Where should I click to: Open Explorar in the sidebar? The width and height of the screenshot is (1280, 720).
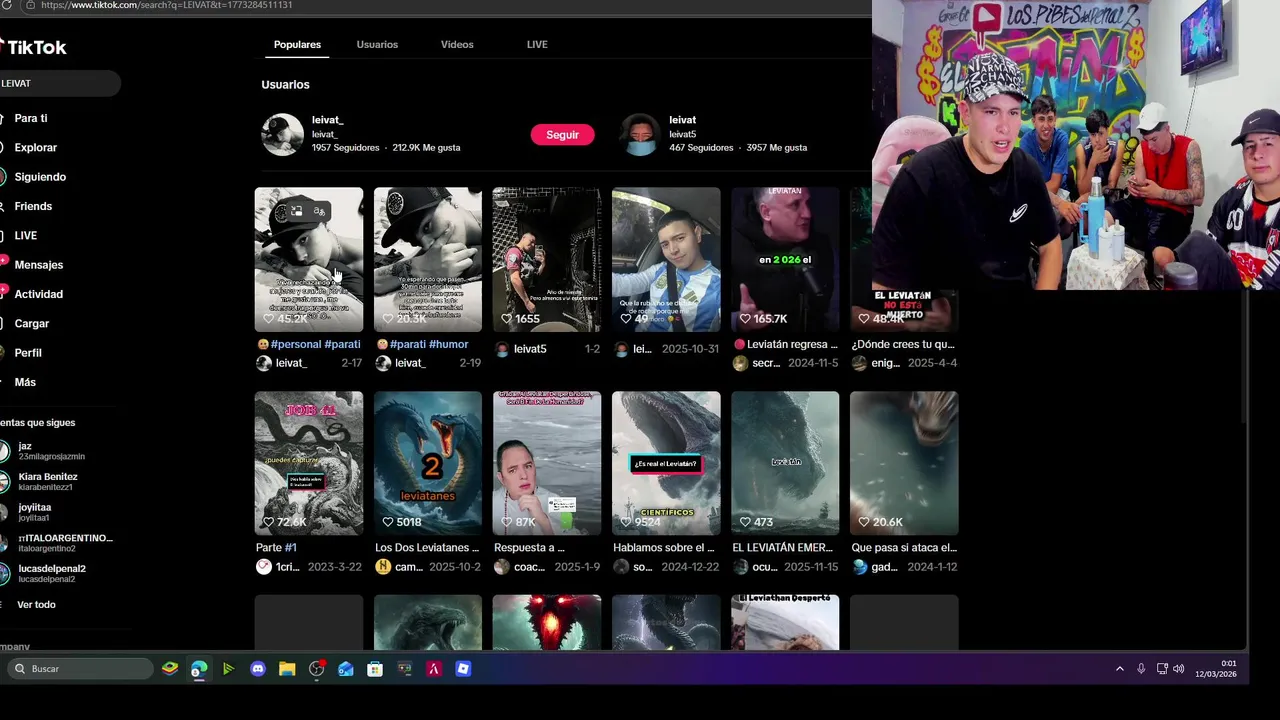click(x=35, y=147)
